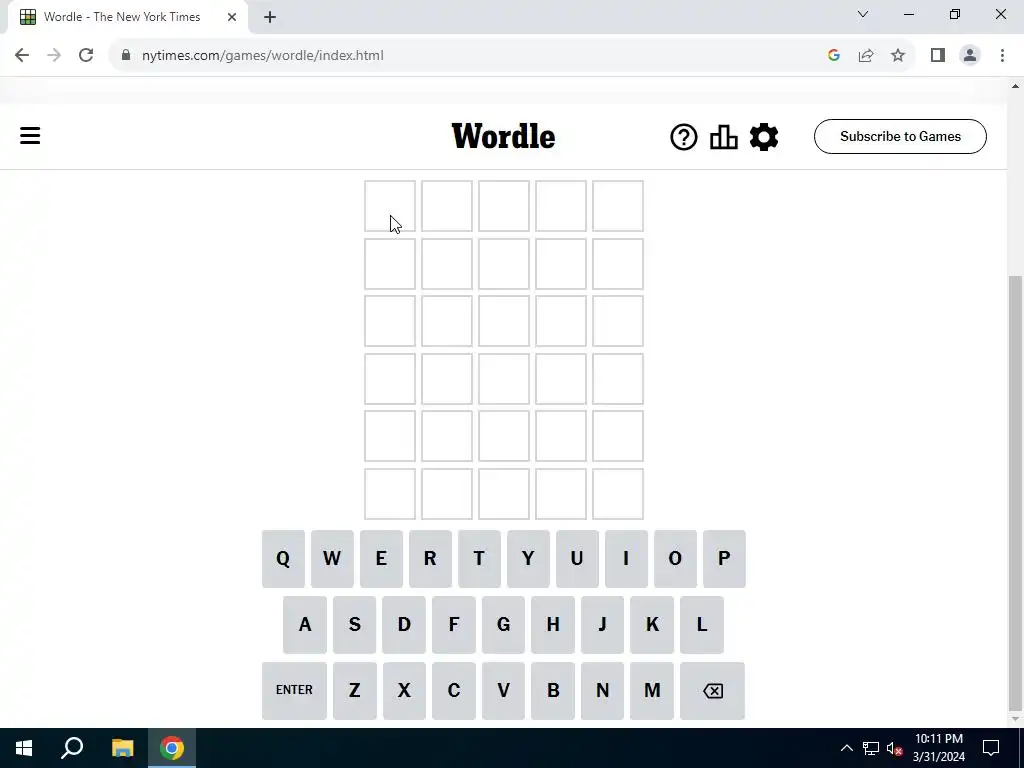The image size is (1024, 768).
Task: Go back using the browser back arrow
Action: pos(22,56)
